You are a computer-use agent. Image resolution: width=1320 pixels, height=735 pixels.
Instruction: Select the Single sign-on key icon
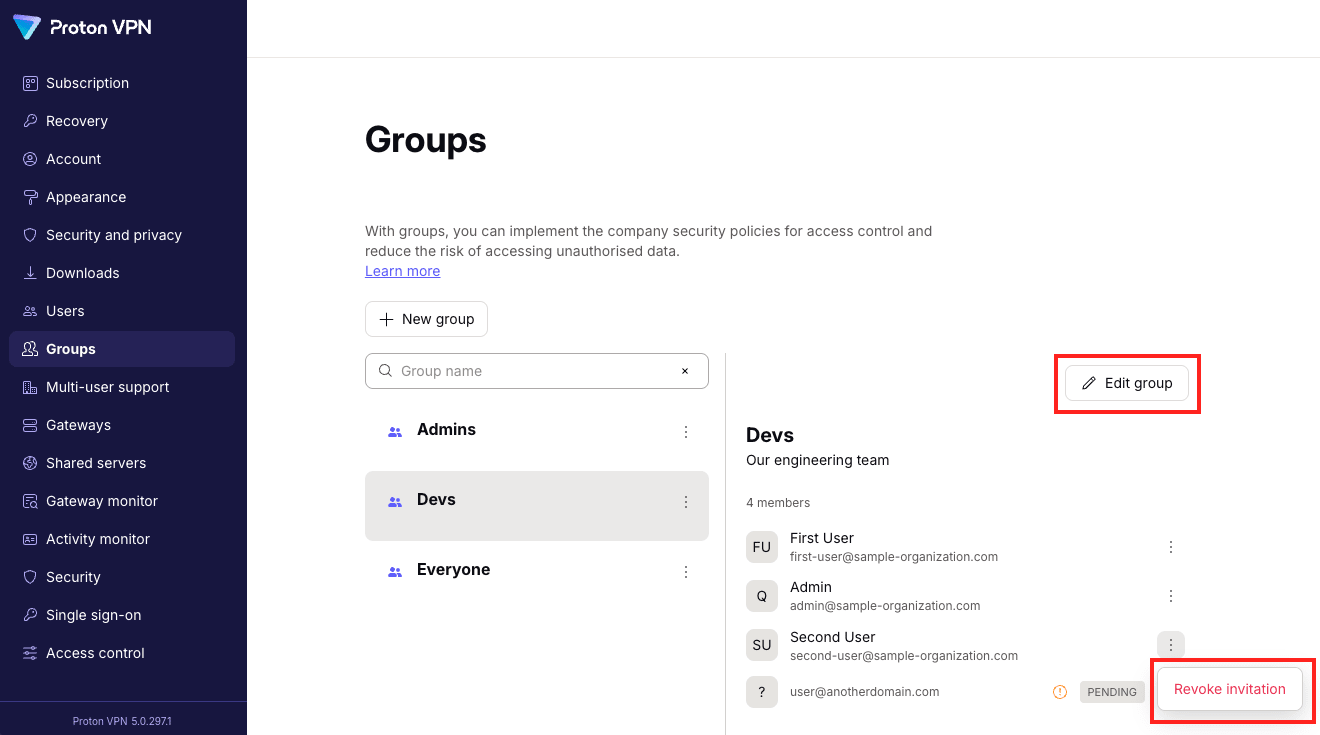pyautogui.click(x=30, y=615)
